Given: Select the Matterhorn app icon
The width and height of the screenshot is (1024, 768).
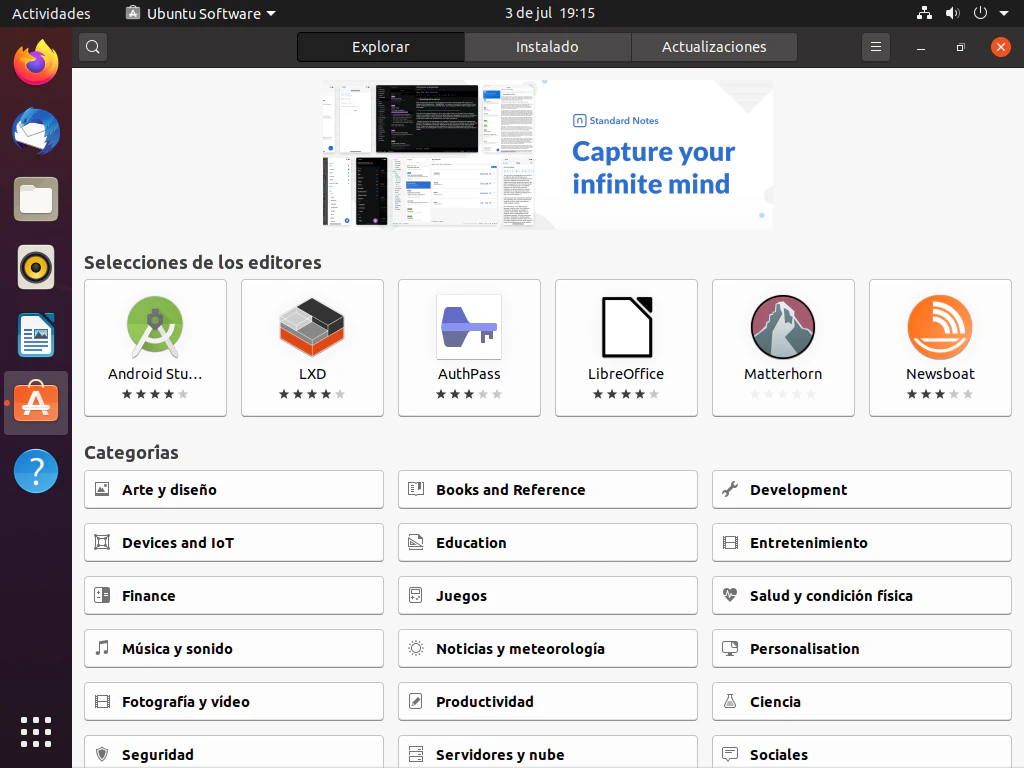Looking at the screenshot, I should tap(783, 327).
